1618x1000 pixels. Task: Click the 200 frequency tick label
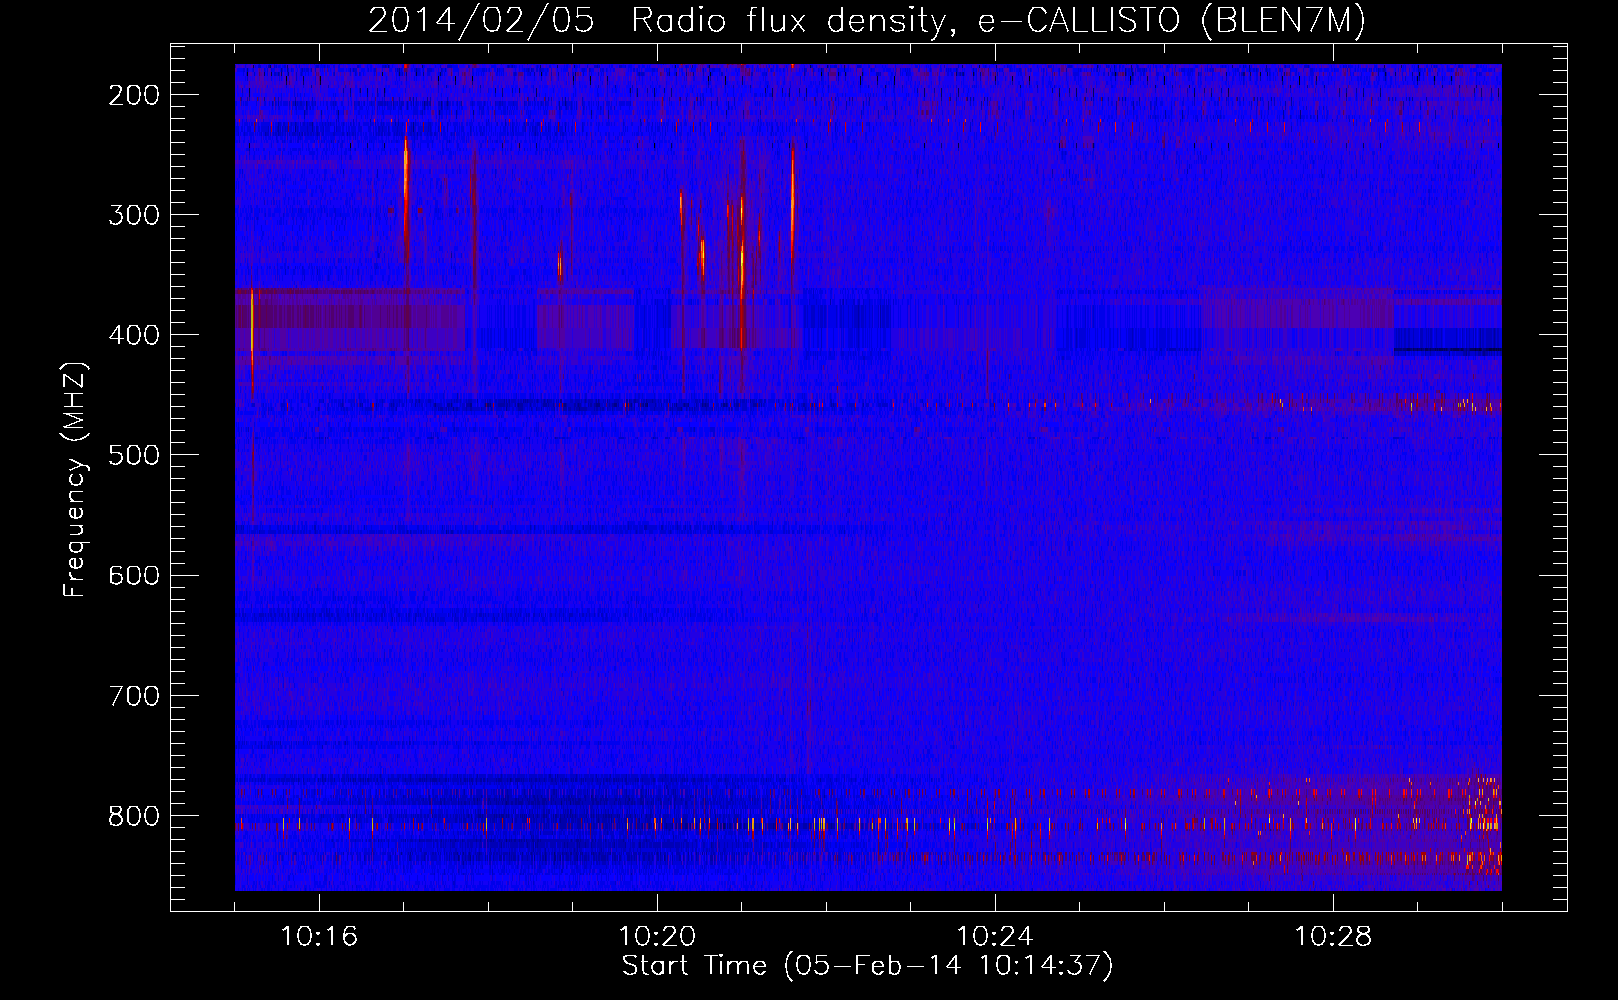(x=133, y=95)
